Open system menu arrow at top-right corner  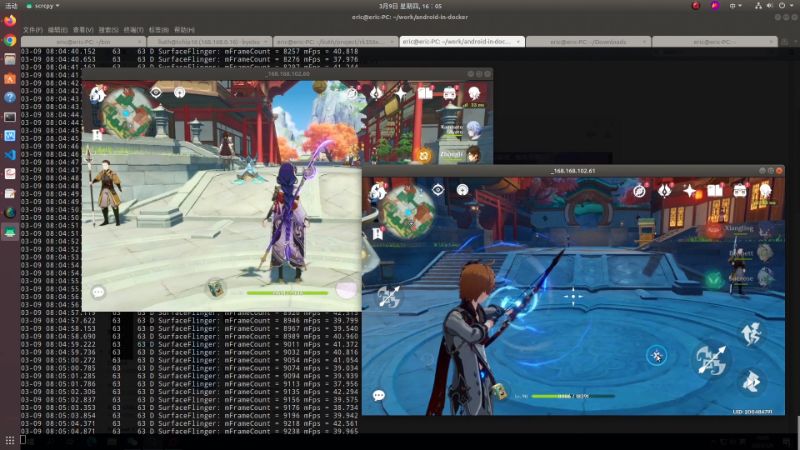tap(791, 6)
